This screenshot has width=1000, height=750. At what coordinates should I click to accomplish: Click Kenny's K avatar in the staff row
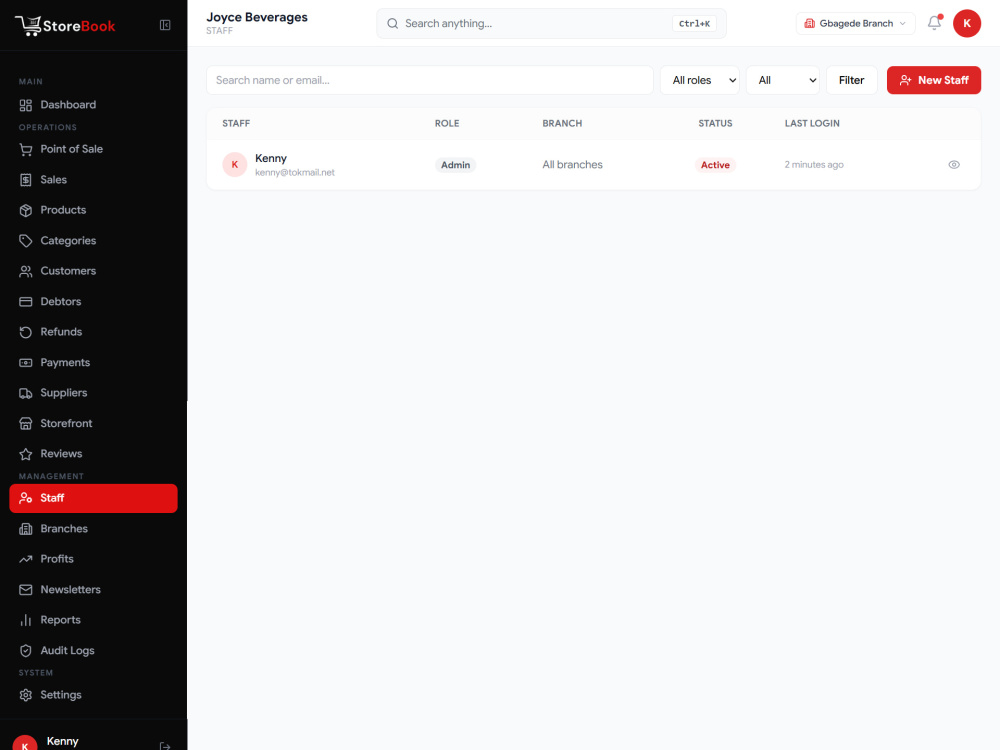point(235,165)
